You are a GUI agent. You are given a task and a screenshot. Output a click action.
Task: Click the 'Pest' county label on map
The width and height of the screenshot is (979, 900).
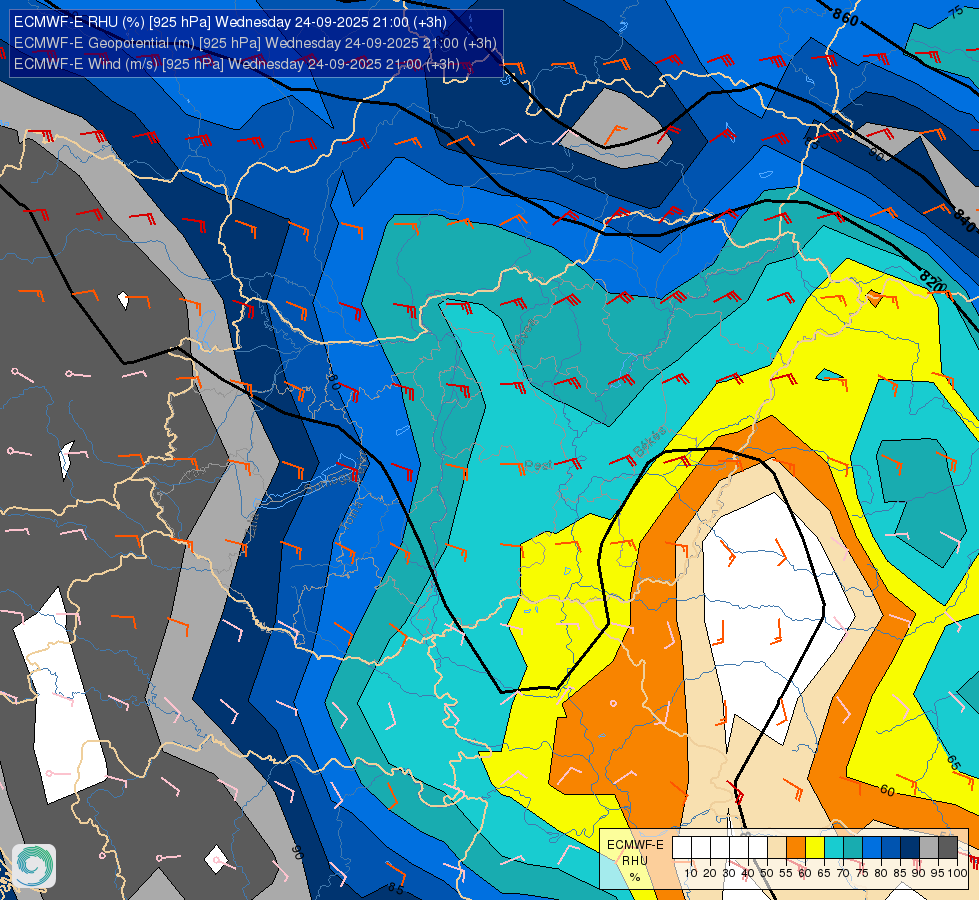(538, 465)
